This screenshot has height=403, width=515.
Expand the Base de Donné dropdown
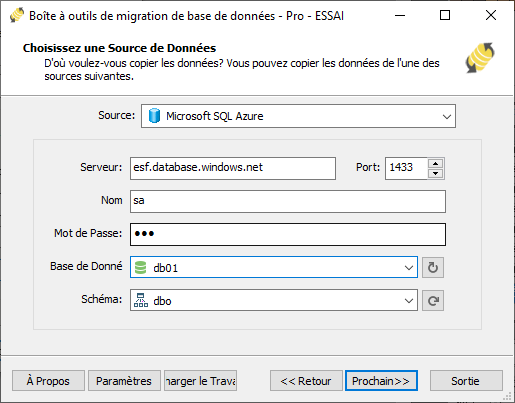coord(409,267)
